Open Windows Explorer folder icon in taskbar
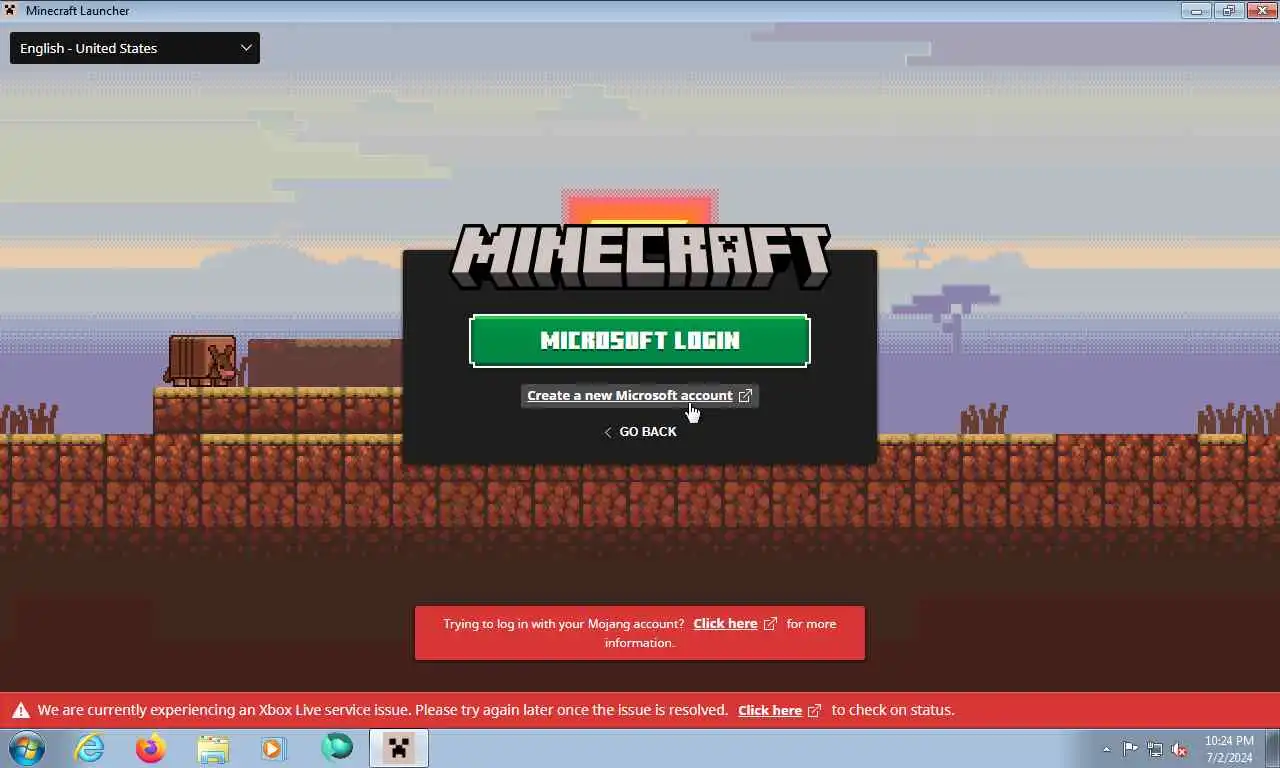Viewport: 1280px width, 768px height. (x=213, y=748)
